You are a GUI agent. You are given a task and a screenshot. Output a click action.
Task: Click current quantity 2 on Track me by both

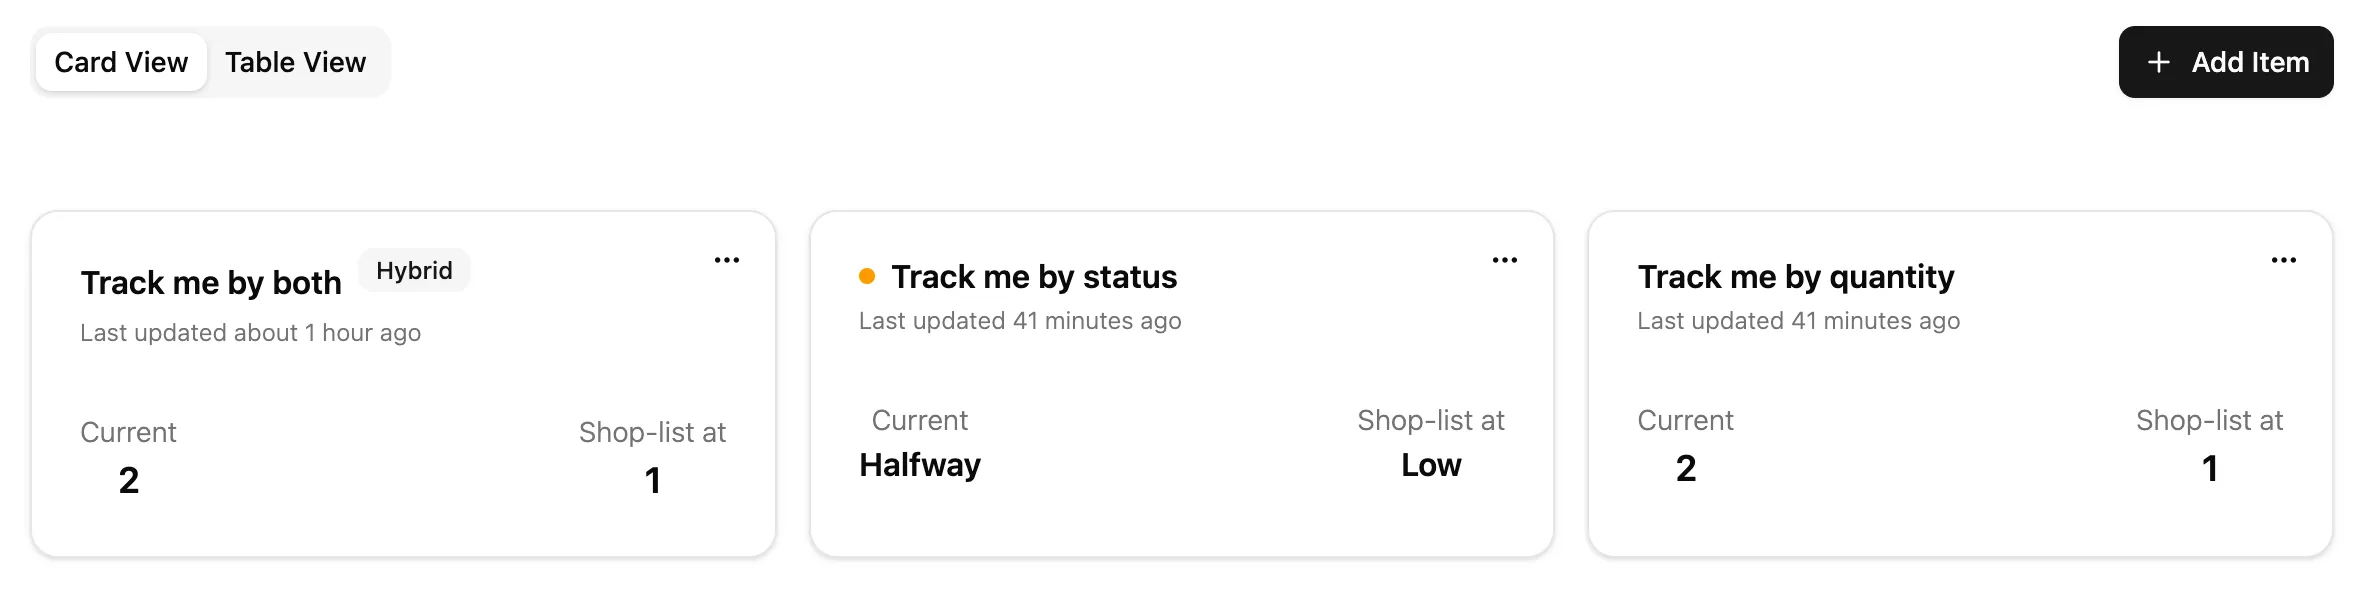click(x=129, y=481)
